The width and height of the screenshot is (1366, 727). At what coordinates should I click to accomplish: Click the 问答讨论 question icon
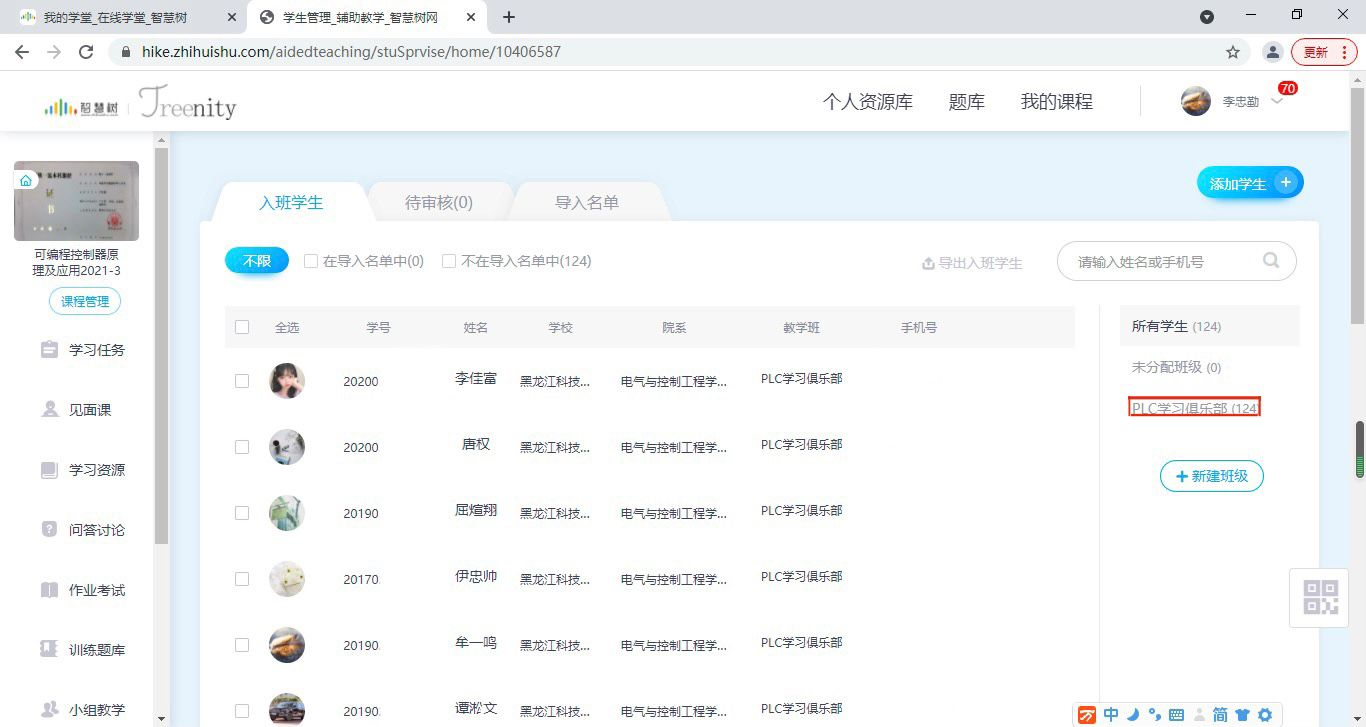[49, 529]
